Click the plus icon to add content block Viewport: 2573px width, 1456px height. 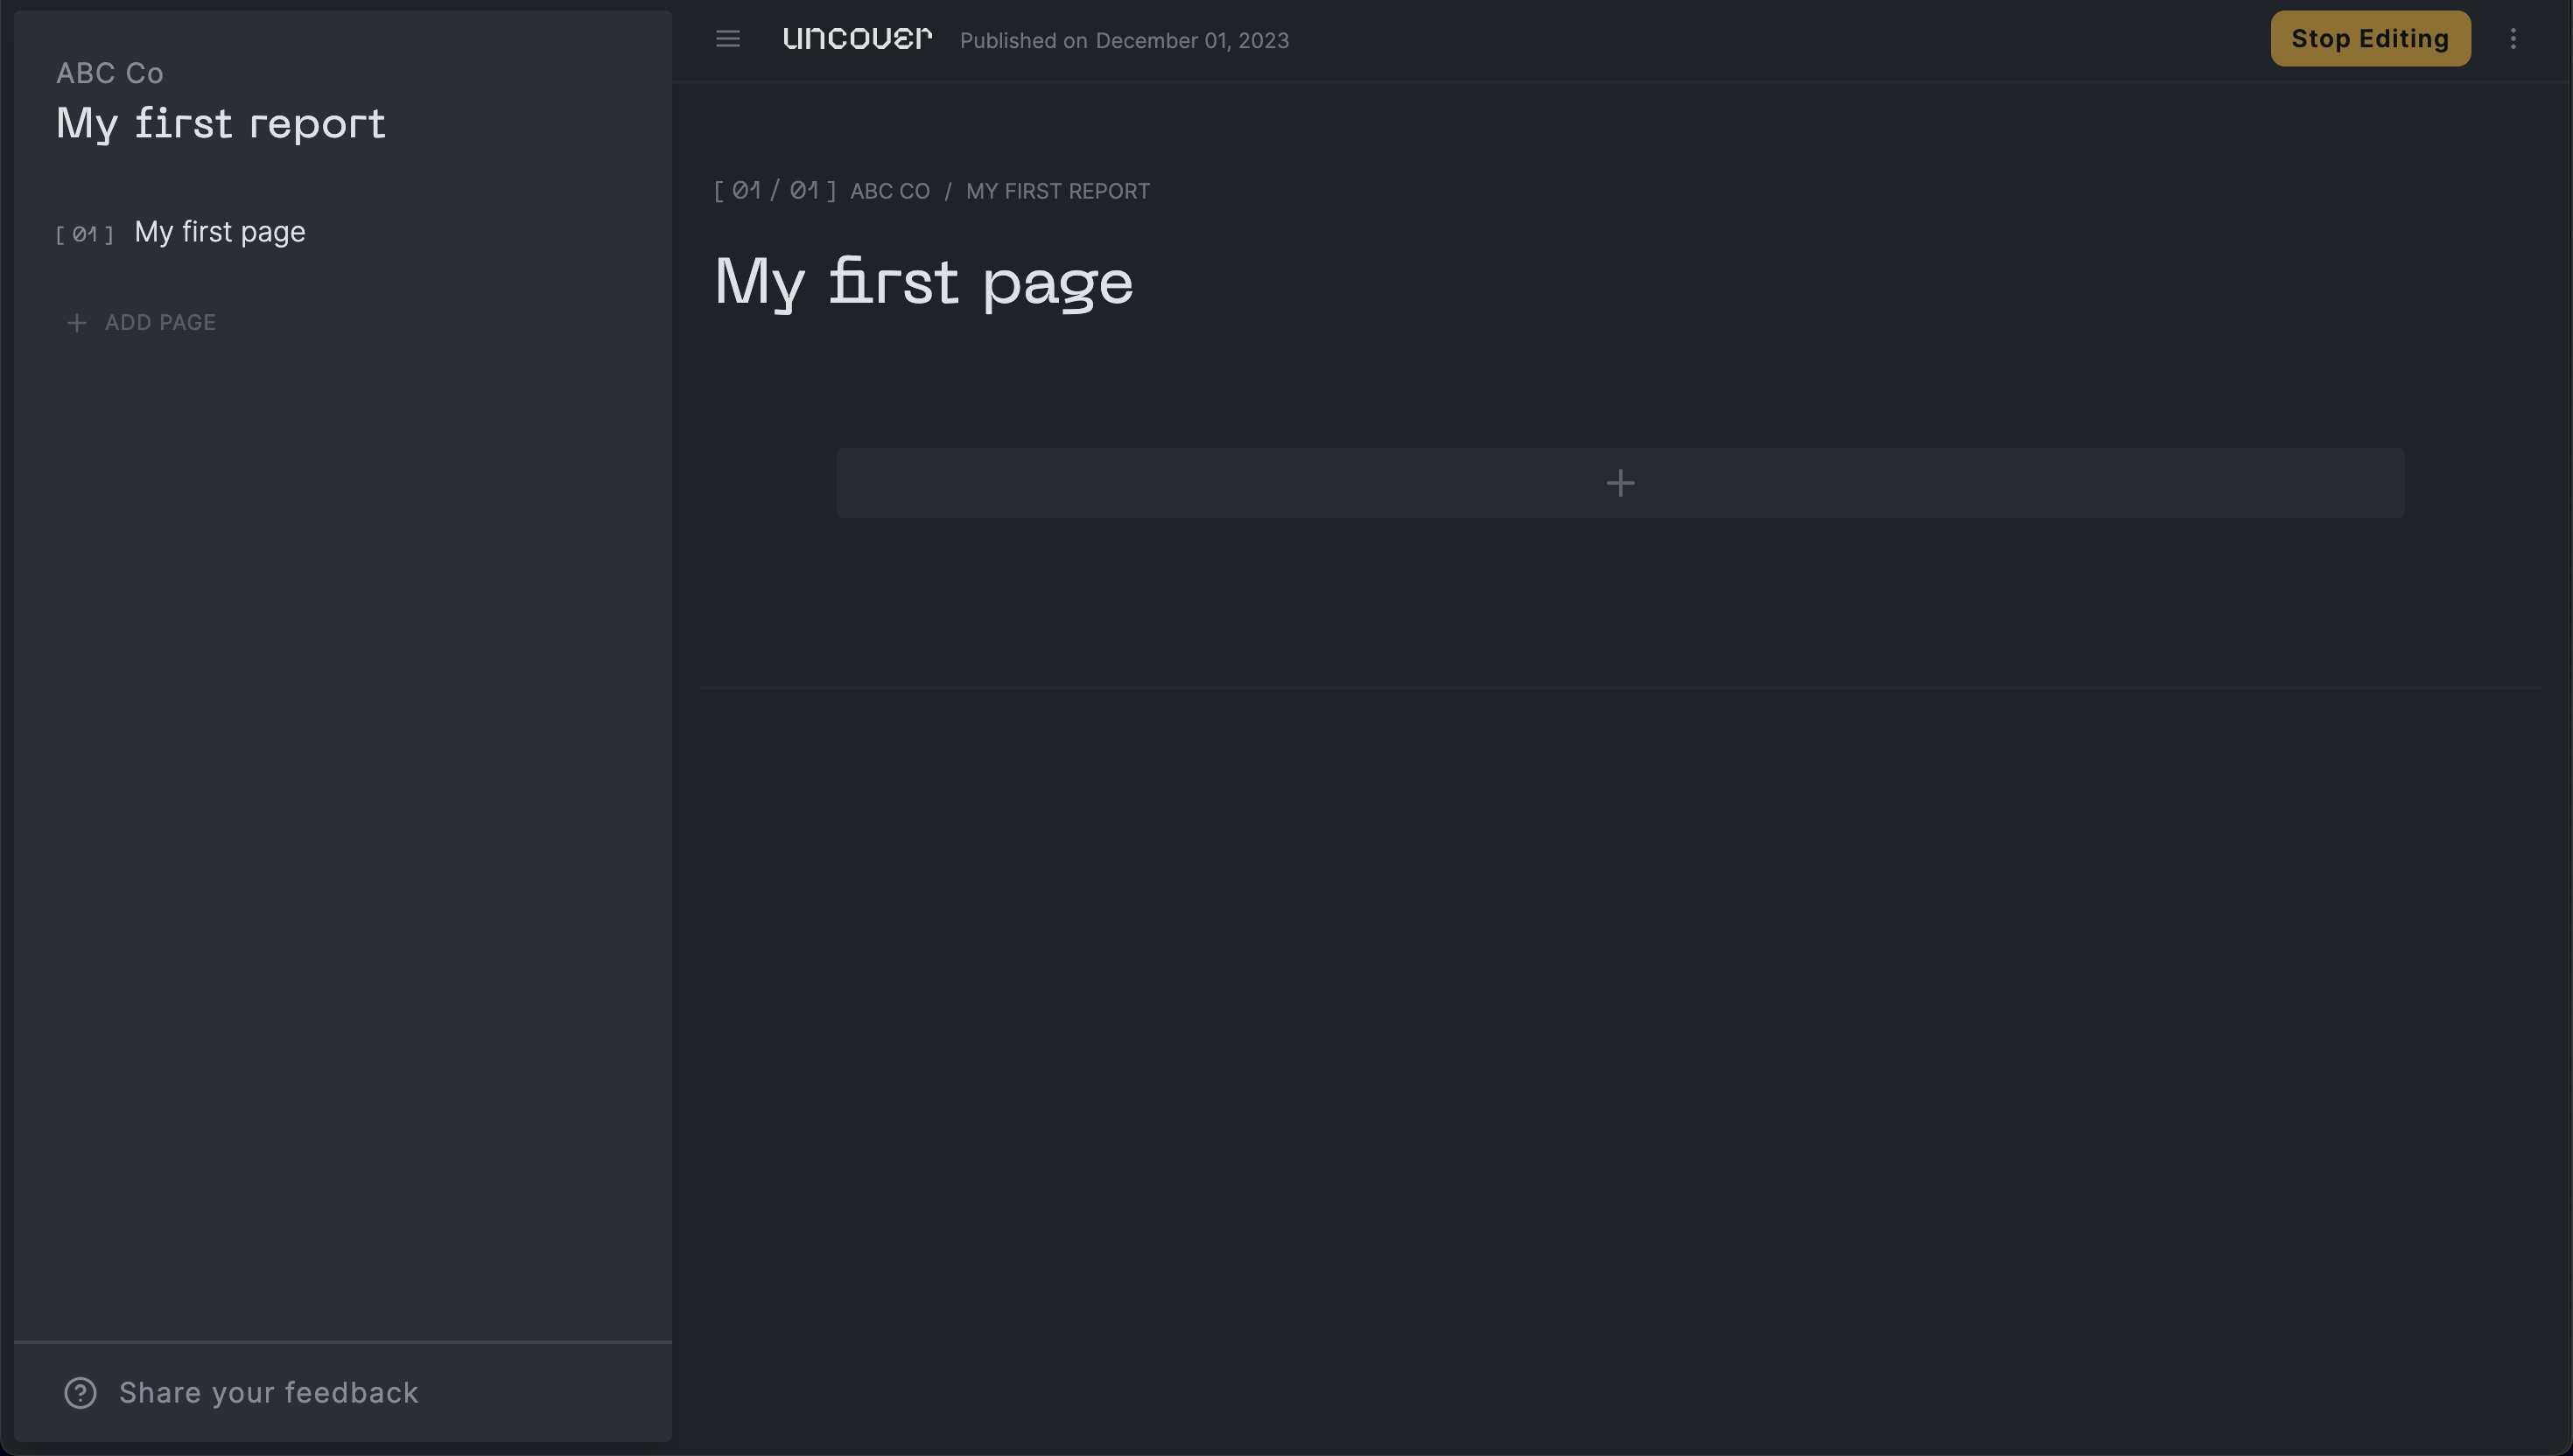(1620, 483)
